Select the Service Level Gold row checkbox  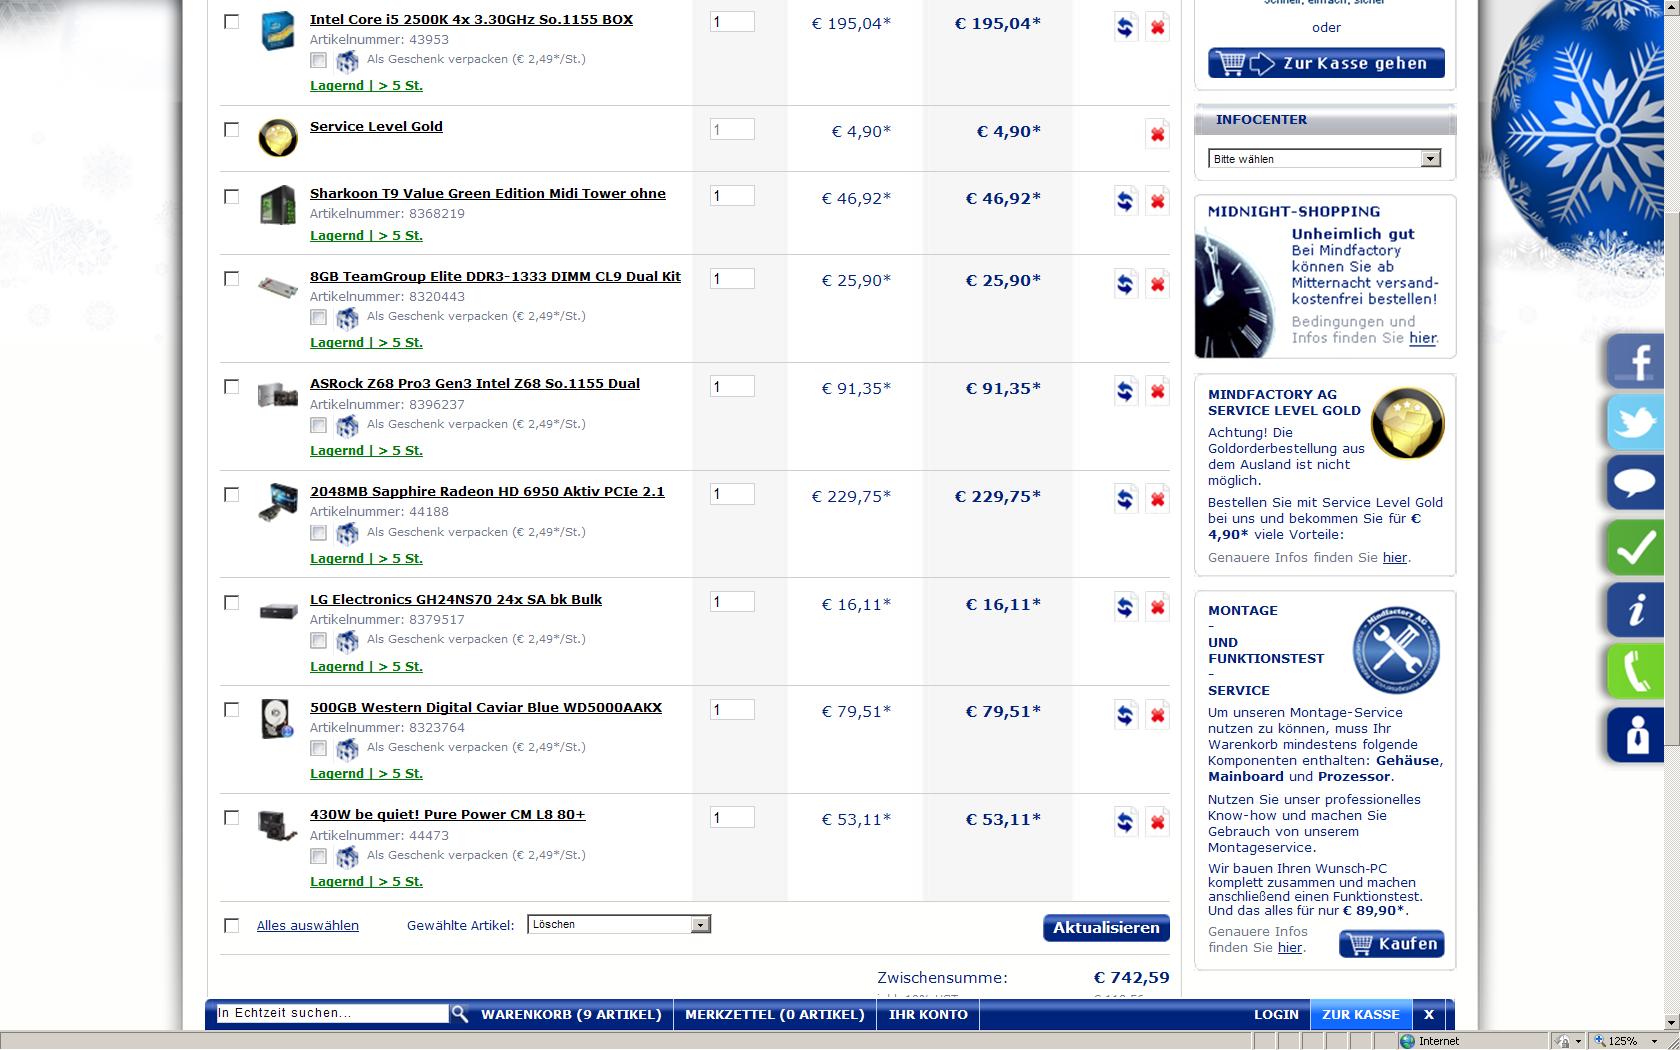pyautogui.click(x=232, y=129)
